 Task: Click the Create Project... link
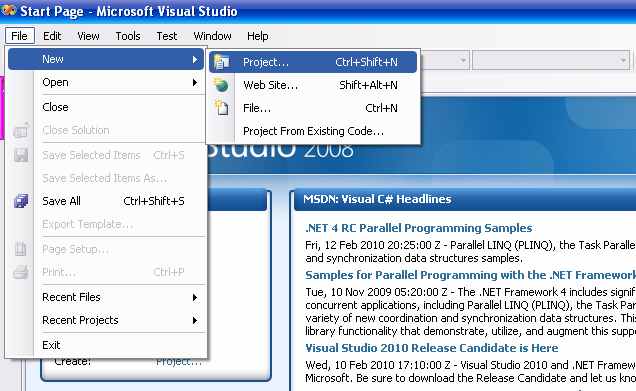[179, 361]
